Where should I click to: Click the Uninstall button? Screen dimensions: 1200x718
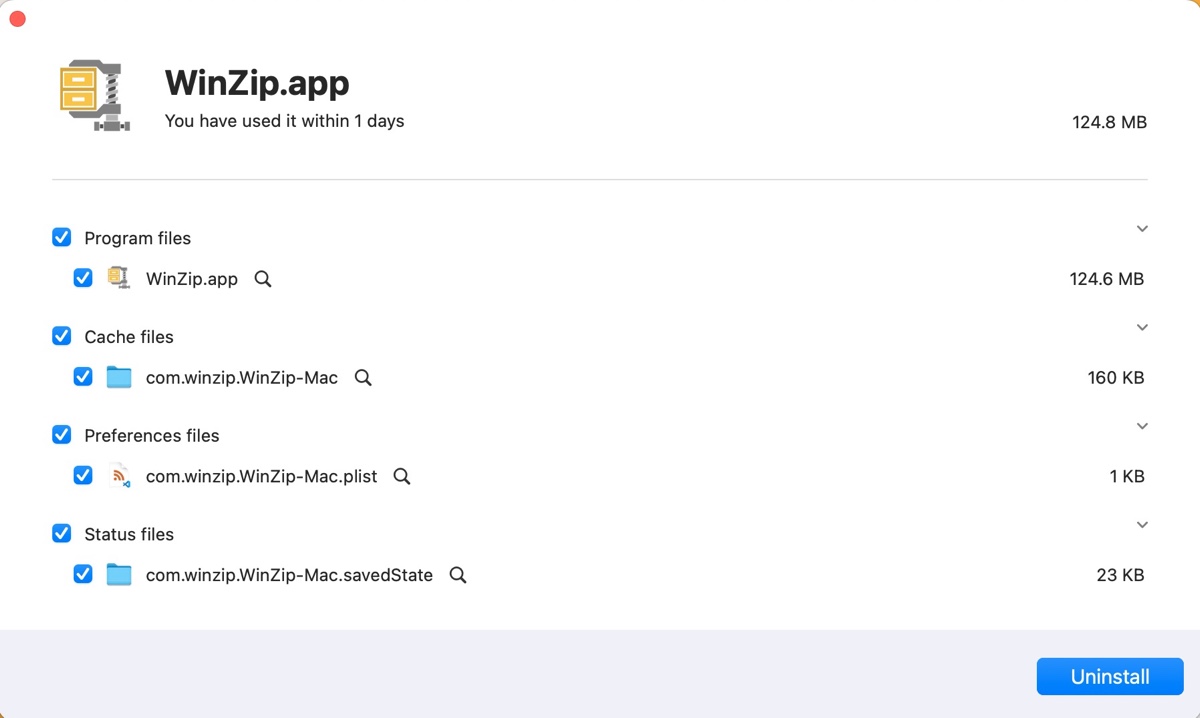click(1110, 677)
